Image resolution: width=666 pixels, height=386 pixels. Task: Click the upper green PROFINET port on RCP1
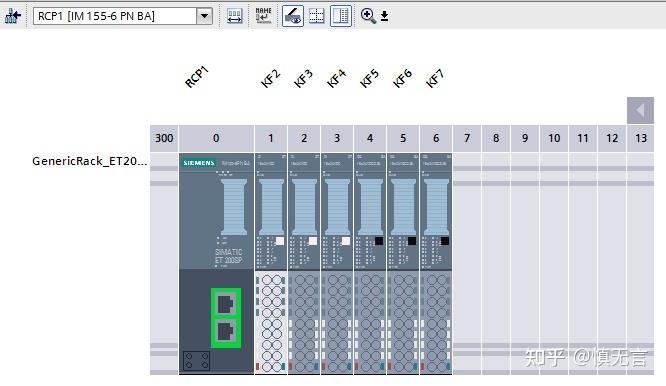coord(226,304)
